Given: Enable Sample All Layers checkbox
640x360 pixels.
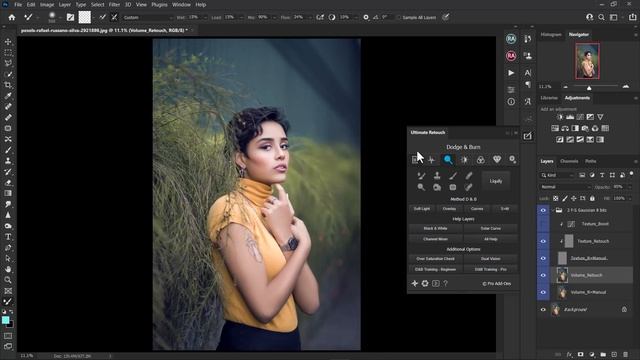Looking at the screenshot, I should (x=398, y=18).
